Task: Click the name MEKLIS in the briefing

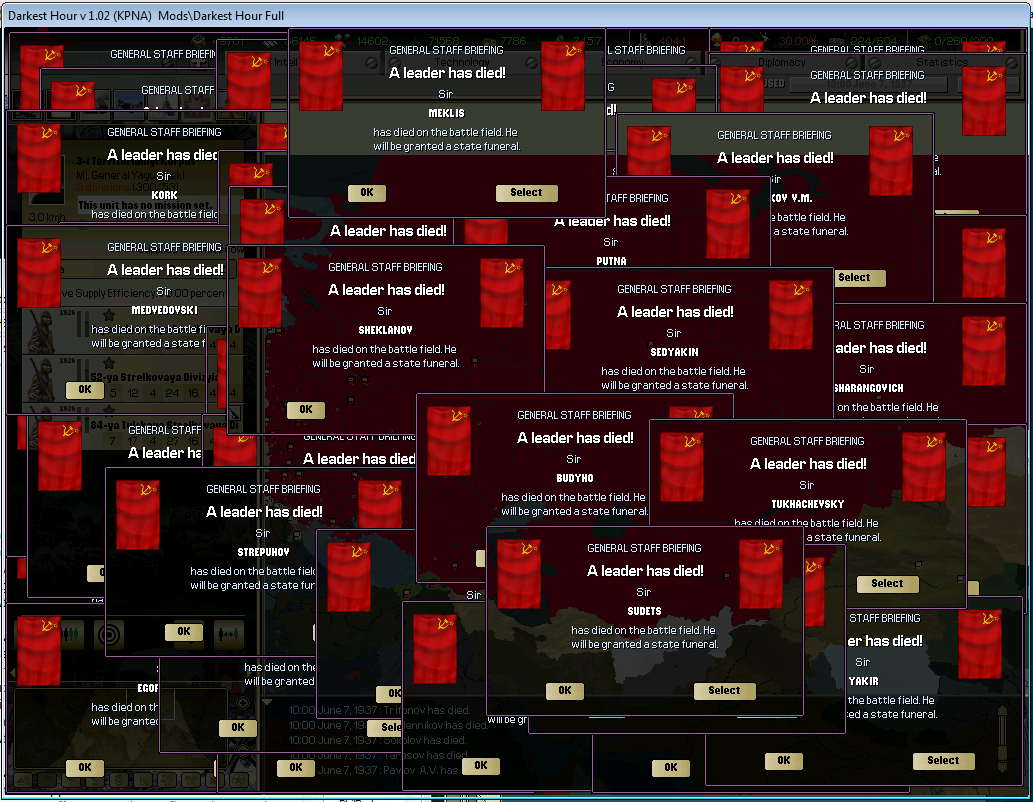Action: click(x=447, y=113)
